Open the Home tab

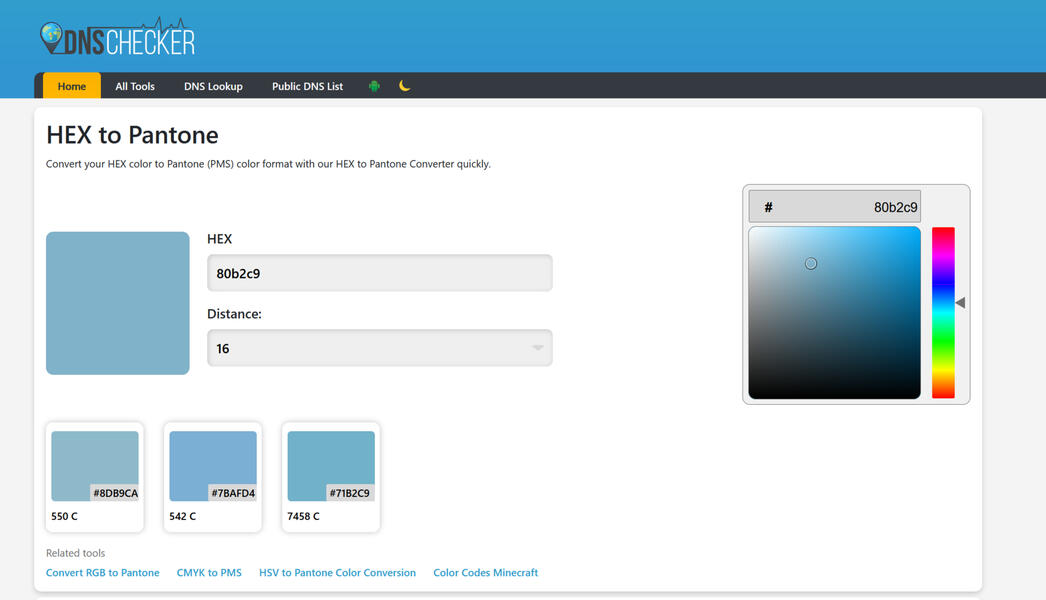pos(71,86)
